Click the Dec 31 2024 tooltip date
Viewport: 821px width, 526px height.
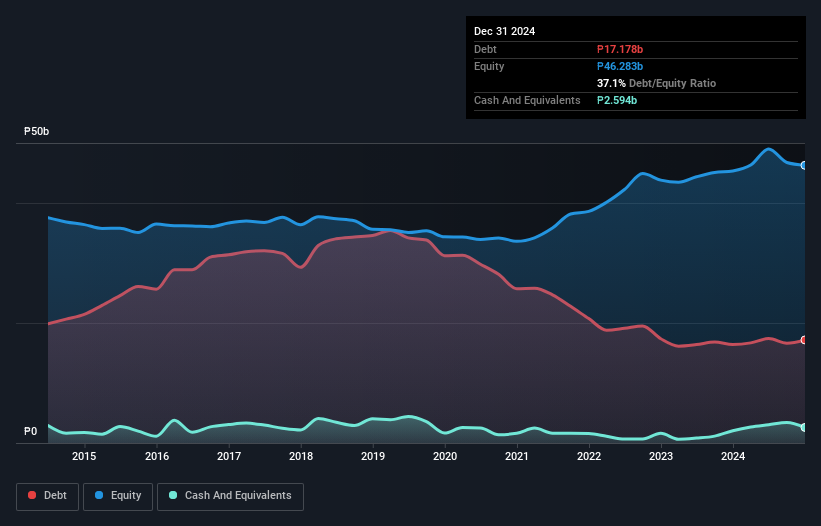pyautogui.click(x=504, y=31)
